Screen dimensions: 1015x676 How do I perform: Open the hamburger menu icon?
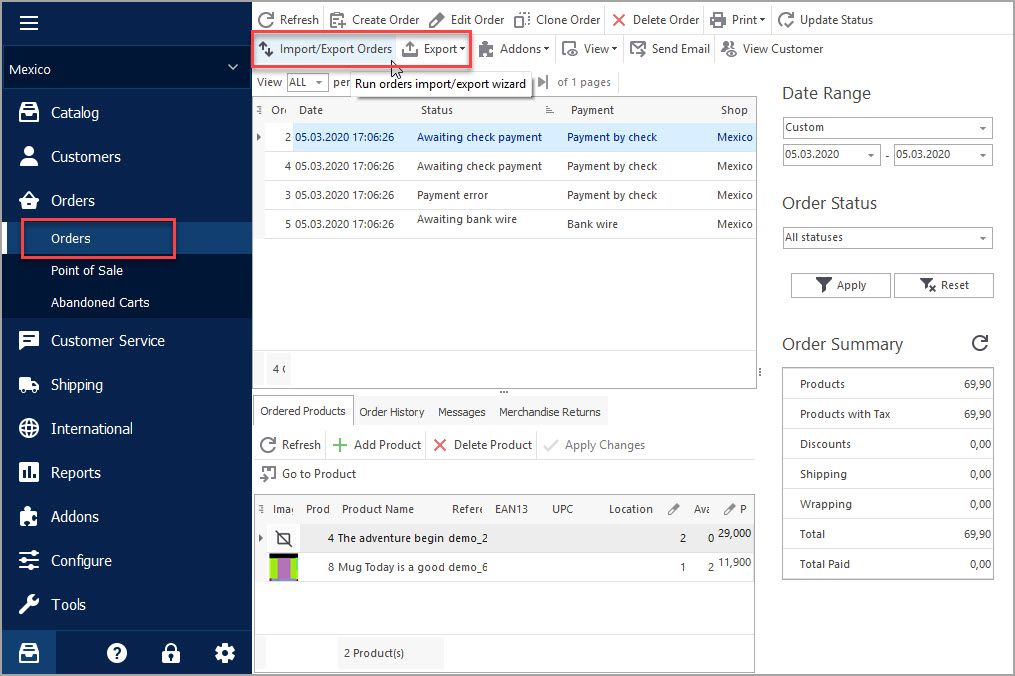(x=28, y=24)
